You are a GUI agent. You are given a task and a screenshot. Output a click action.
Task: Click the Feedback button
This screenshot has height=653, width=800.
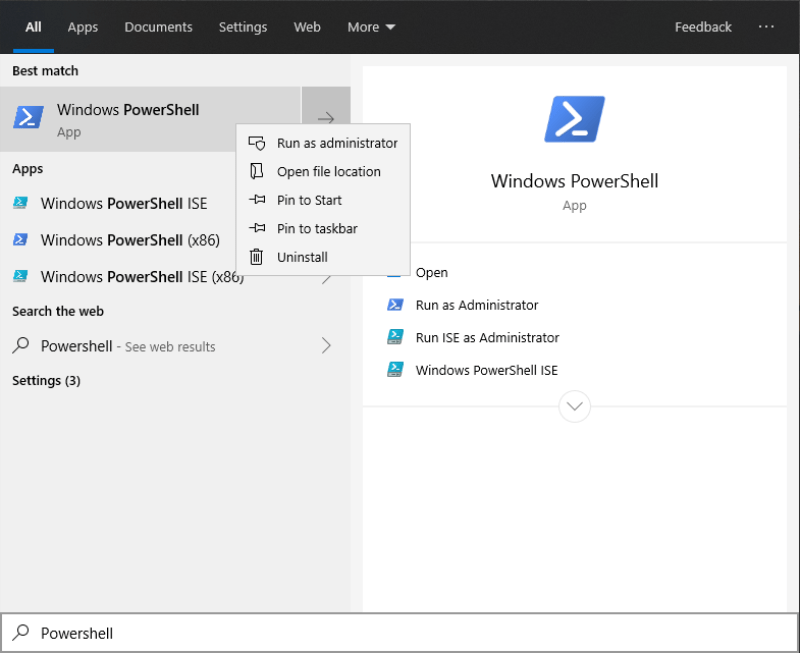(703, 27)
